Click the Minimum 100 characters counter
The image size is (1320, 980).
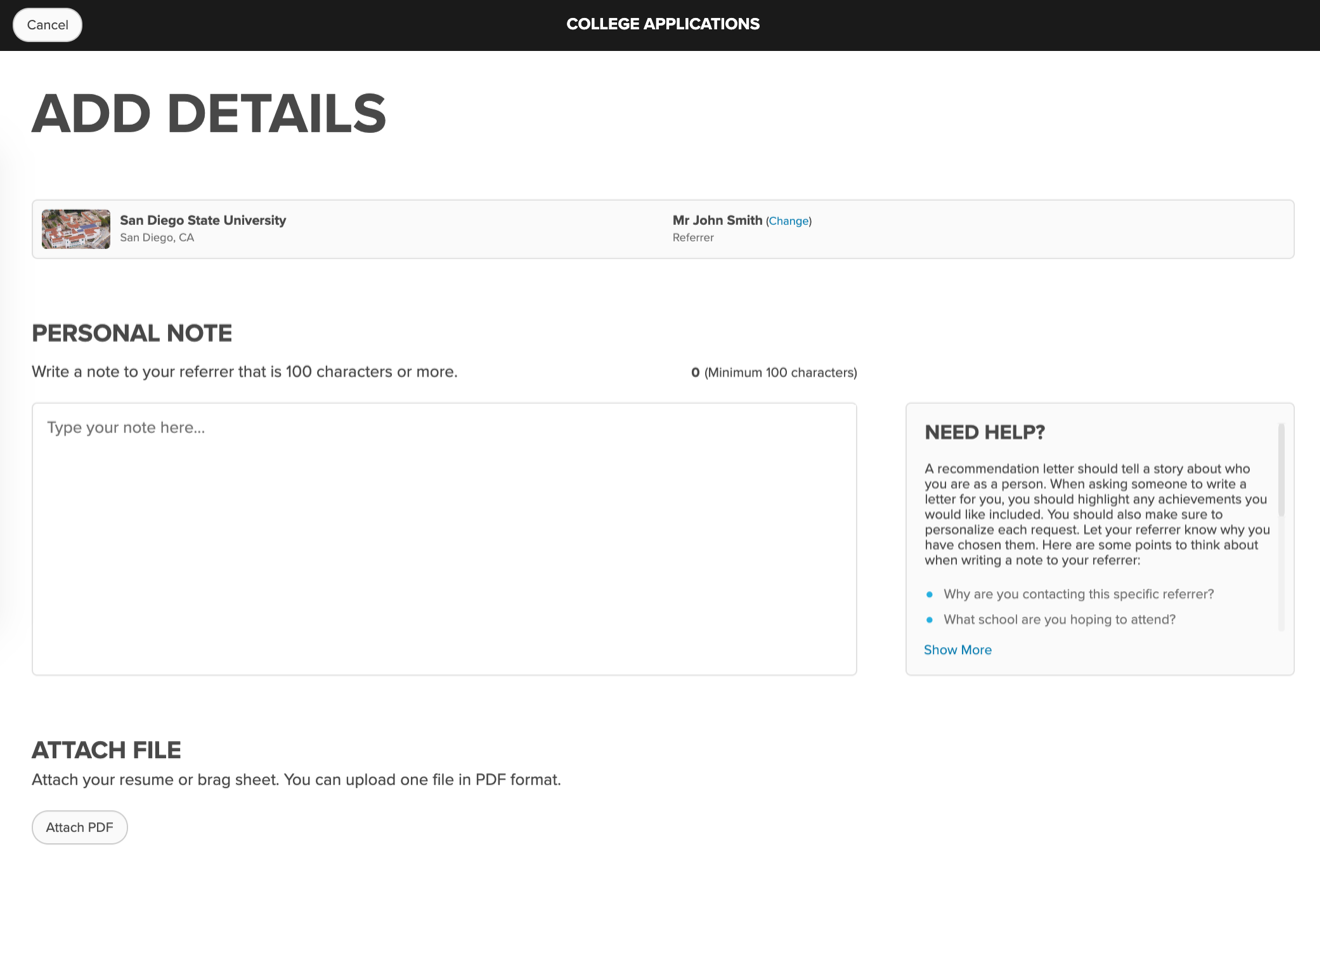click(x=774, y=372)
